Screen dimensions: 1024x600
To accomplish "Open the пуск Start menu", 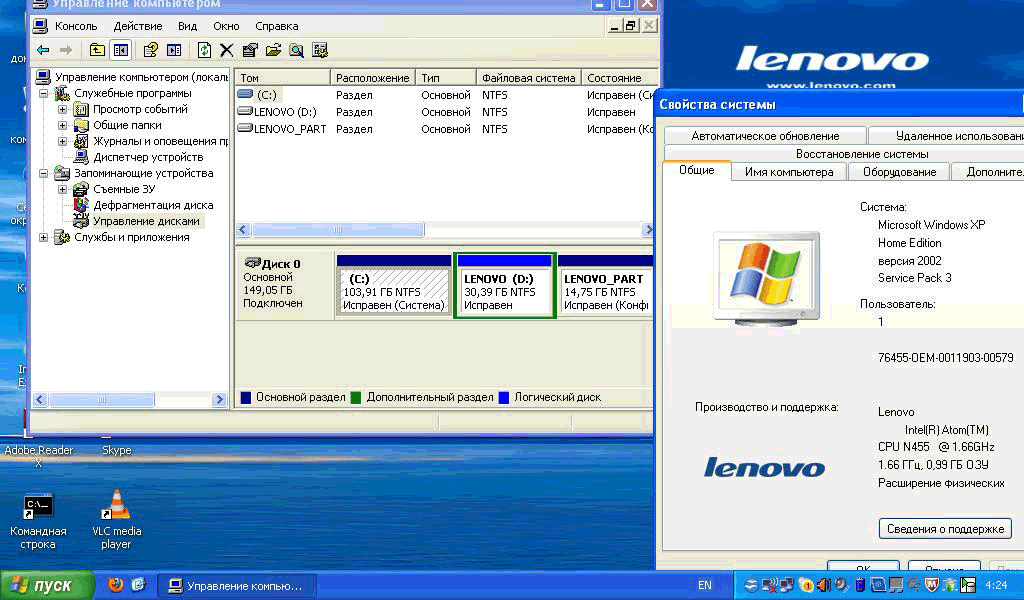I will (x=47, y=585).
